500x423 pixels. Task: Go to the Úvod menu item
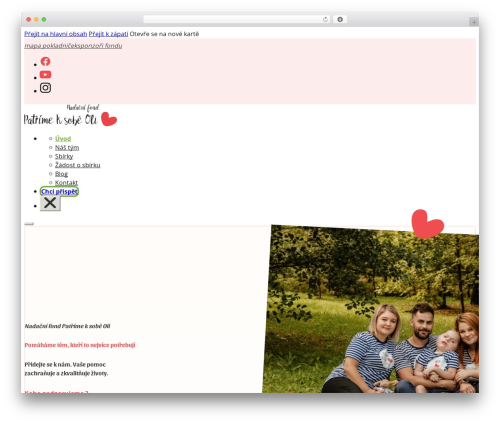click(x=63, y=139)
